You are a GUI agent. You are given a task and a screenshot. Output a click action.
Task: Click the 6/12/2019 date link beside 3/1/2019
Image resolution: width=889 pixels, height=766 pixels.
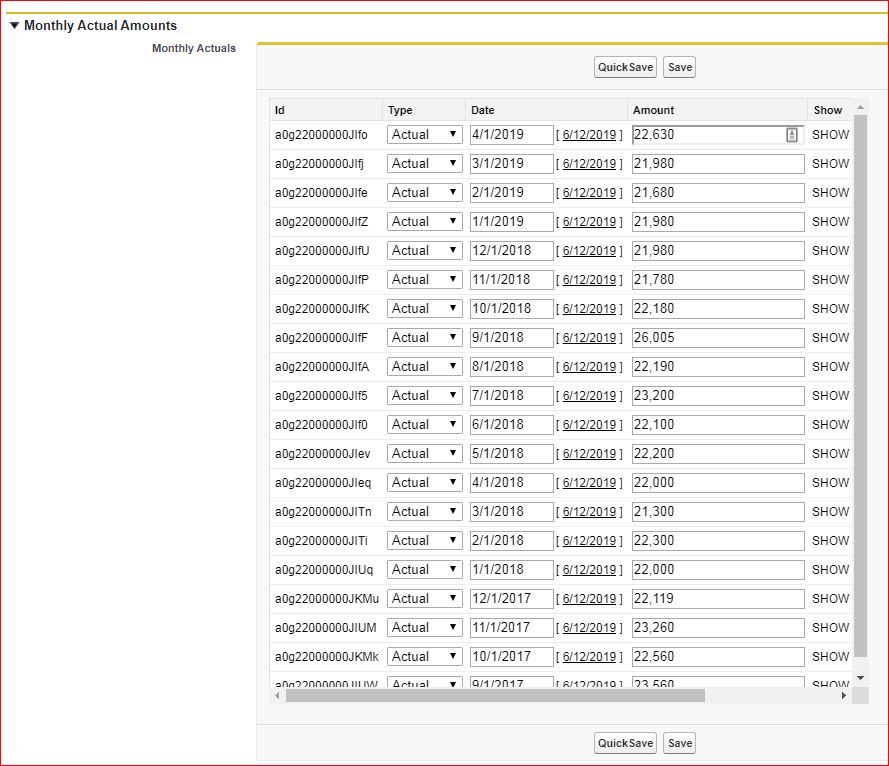click(589, 164)
